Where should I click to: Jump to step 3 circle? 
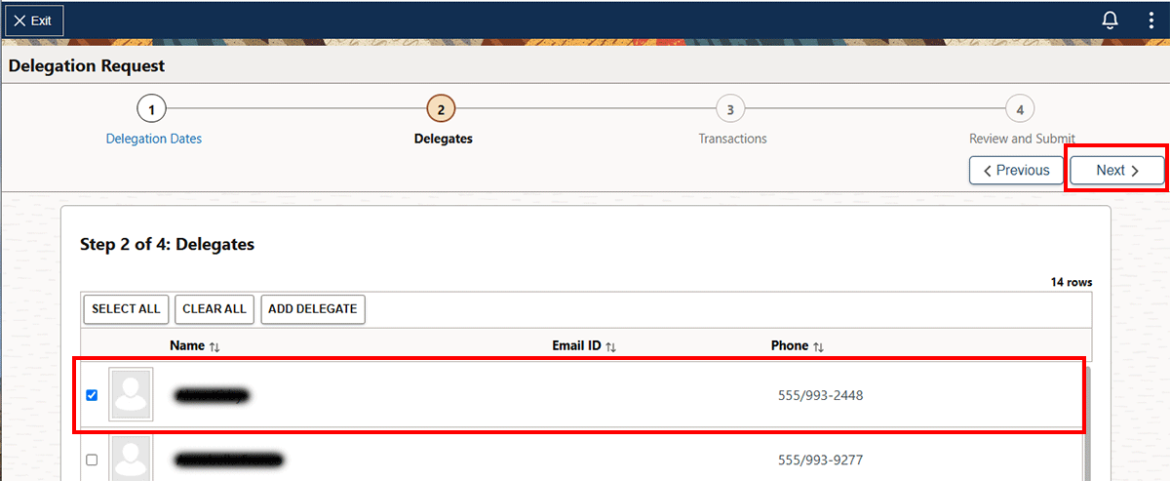coord(730,109)
